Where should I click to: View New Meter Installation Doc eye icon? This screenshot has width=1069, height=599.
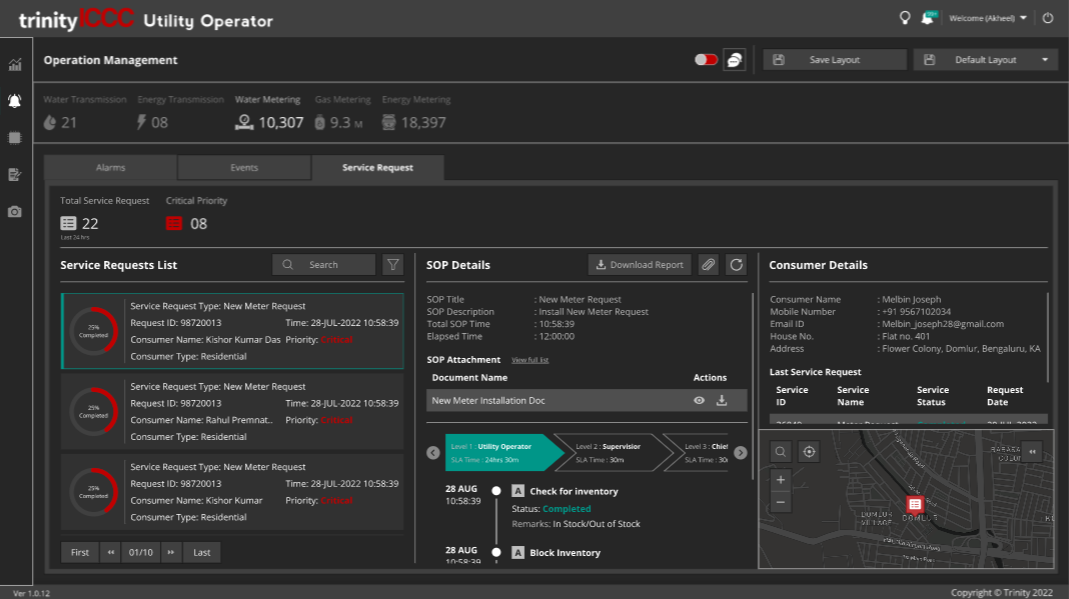699,401
